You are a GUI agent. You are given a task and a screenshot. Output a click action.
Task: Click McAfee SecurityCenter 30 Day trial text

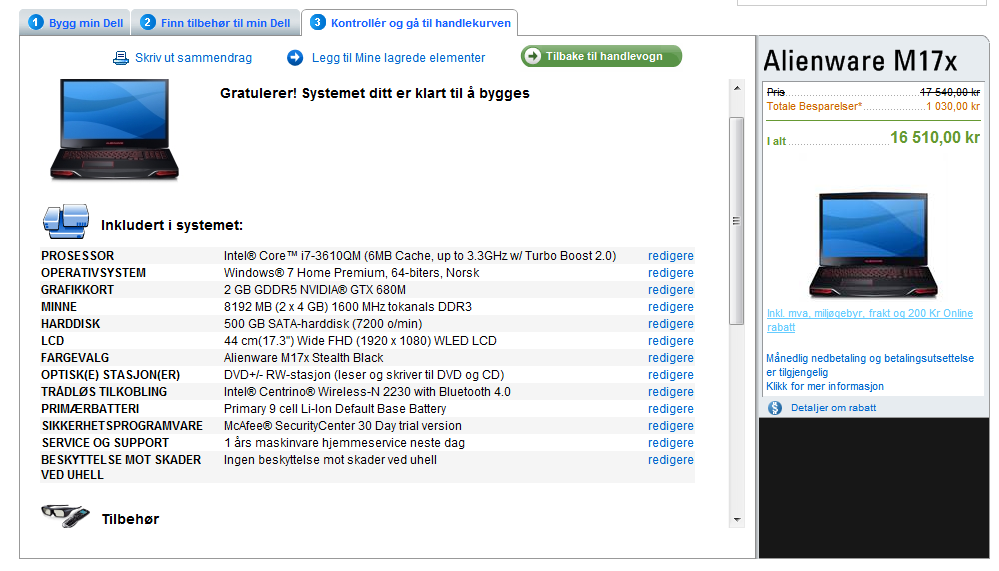click(x=343, y=426)
